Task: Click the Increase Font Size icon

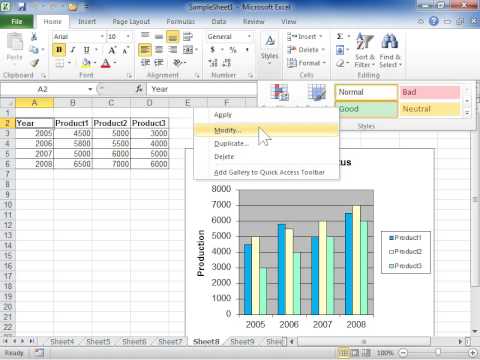Action: [x=112, y=50]
